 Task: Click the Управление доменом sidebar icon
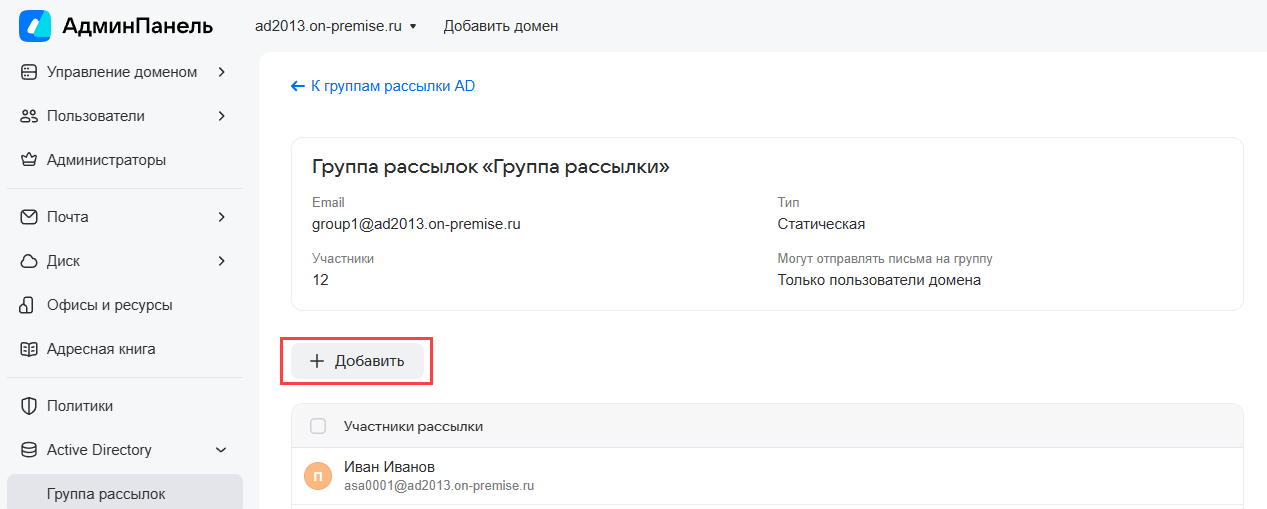tap(29, 72)
